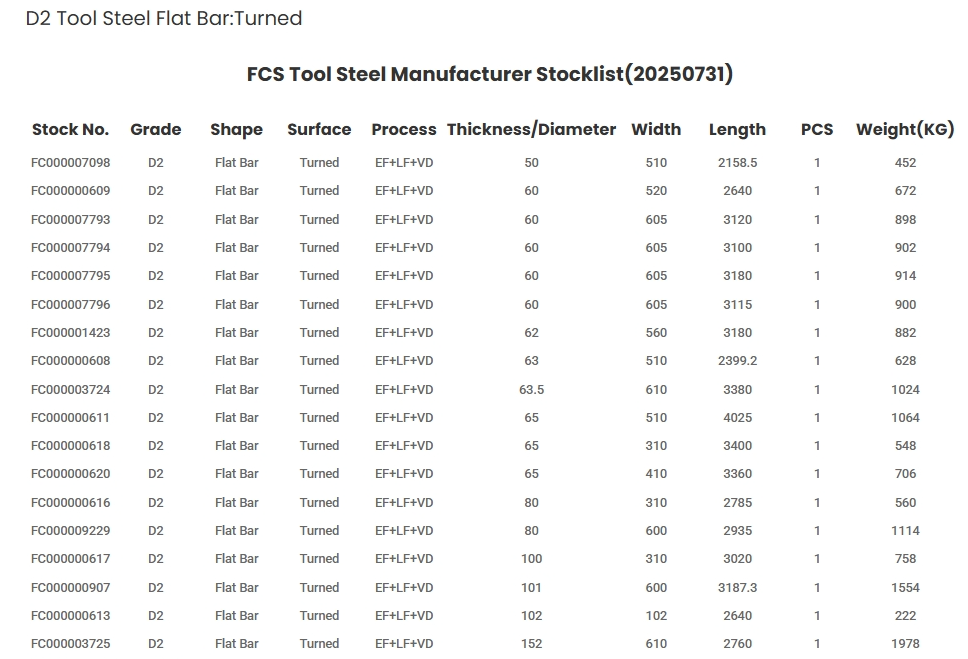Click the D2 Tool Steel Flat Bar:Turned title

164,19
